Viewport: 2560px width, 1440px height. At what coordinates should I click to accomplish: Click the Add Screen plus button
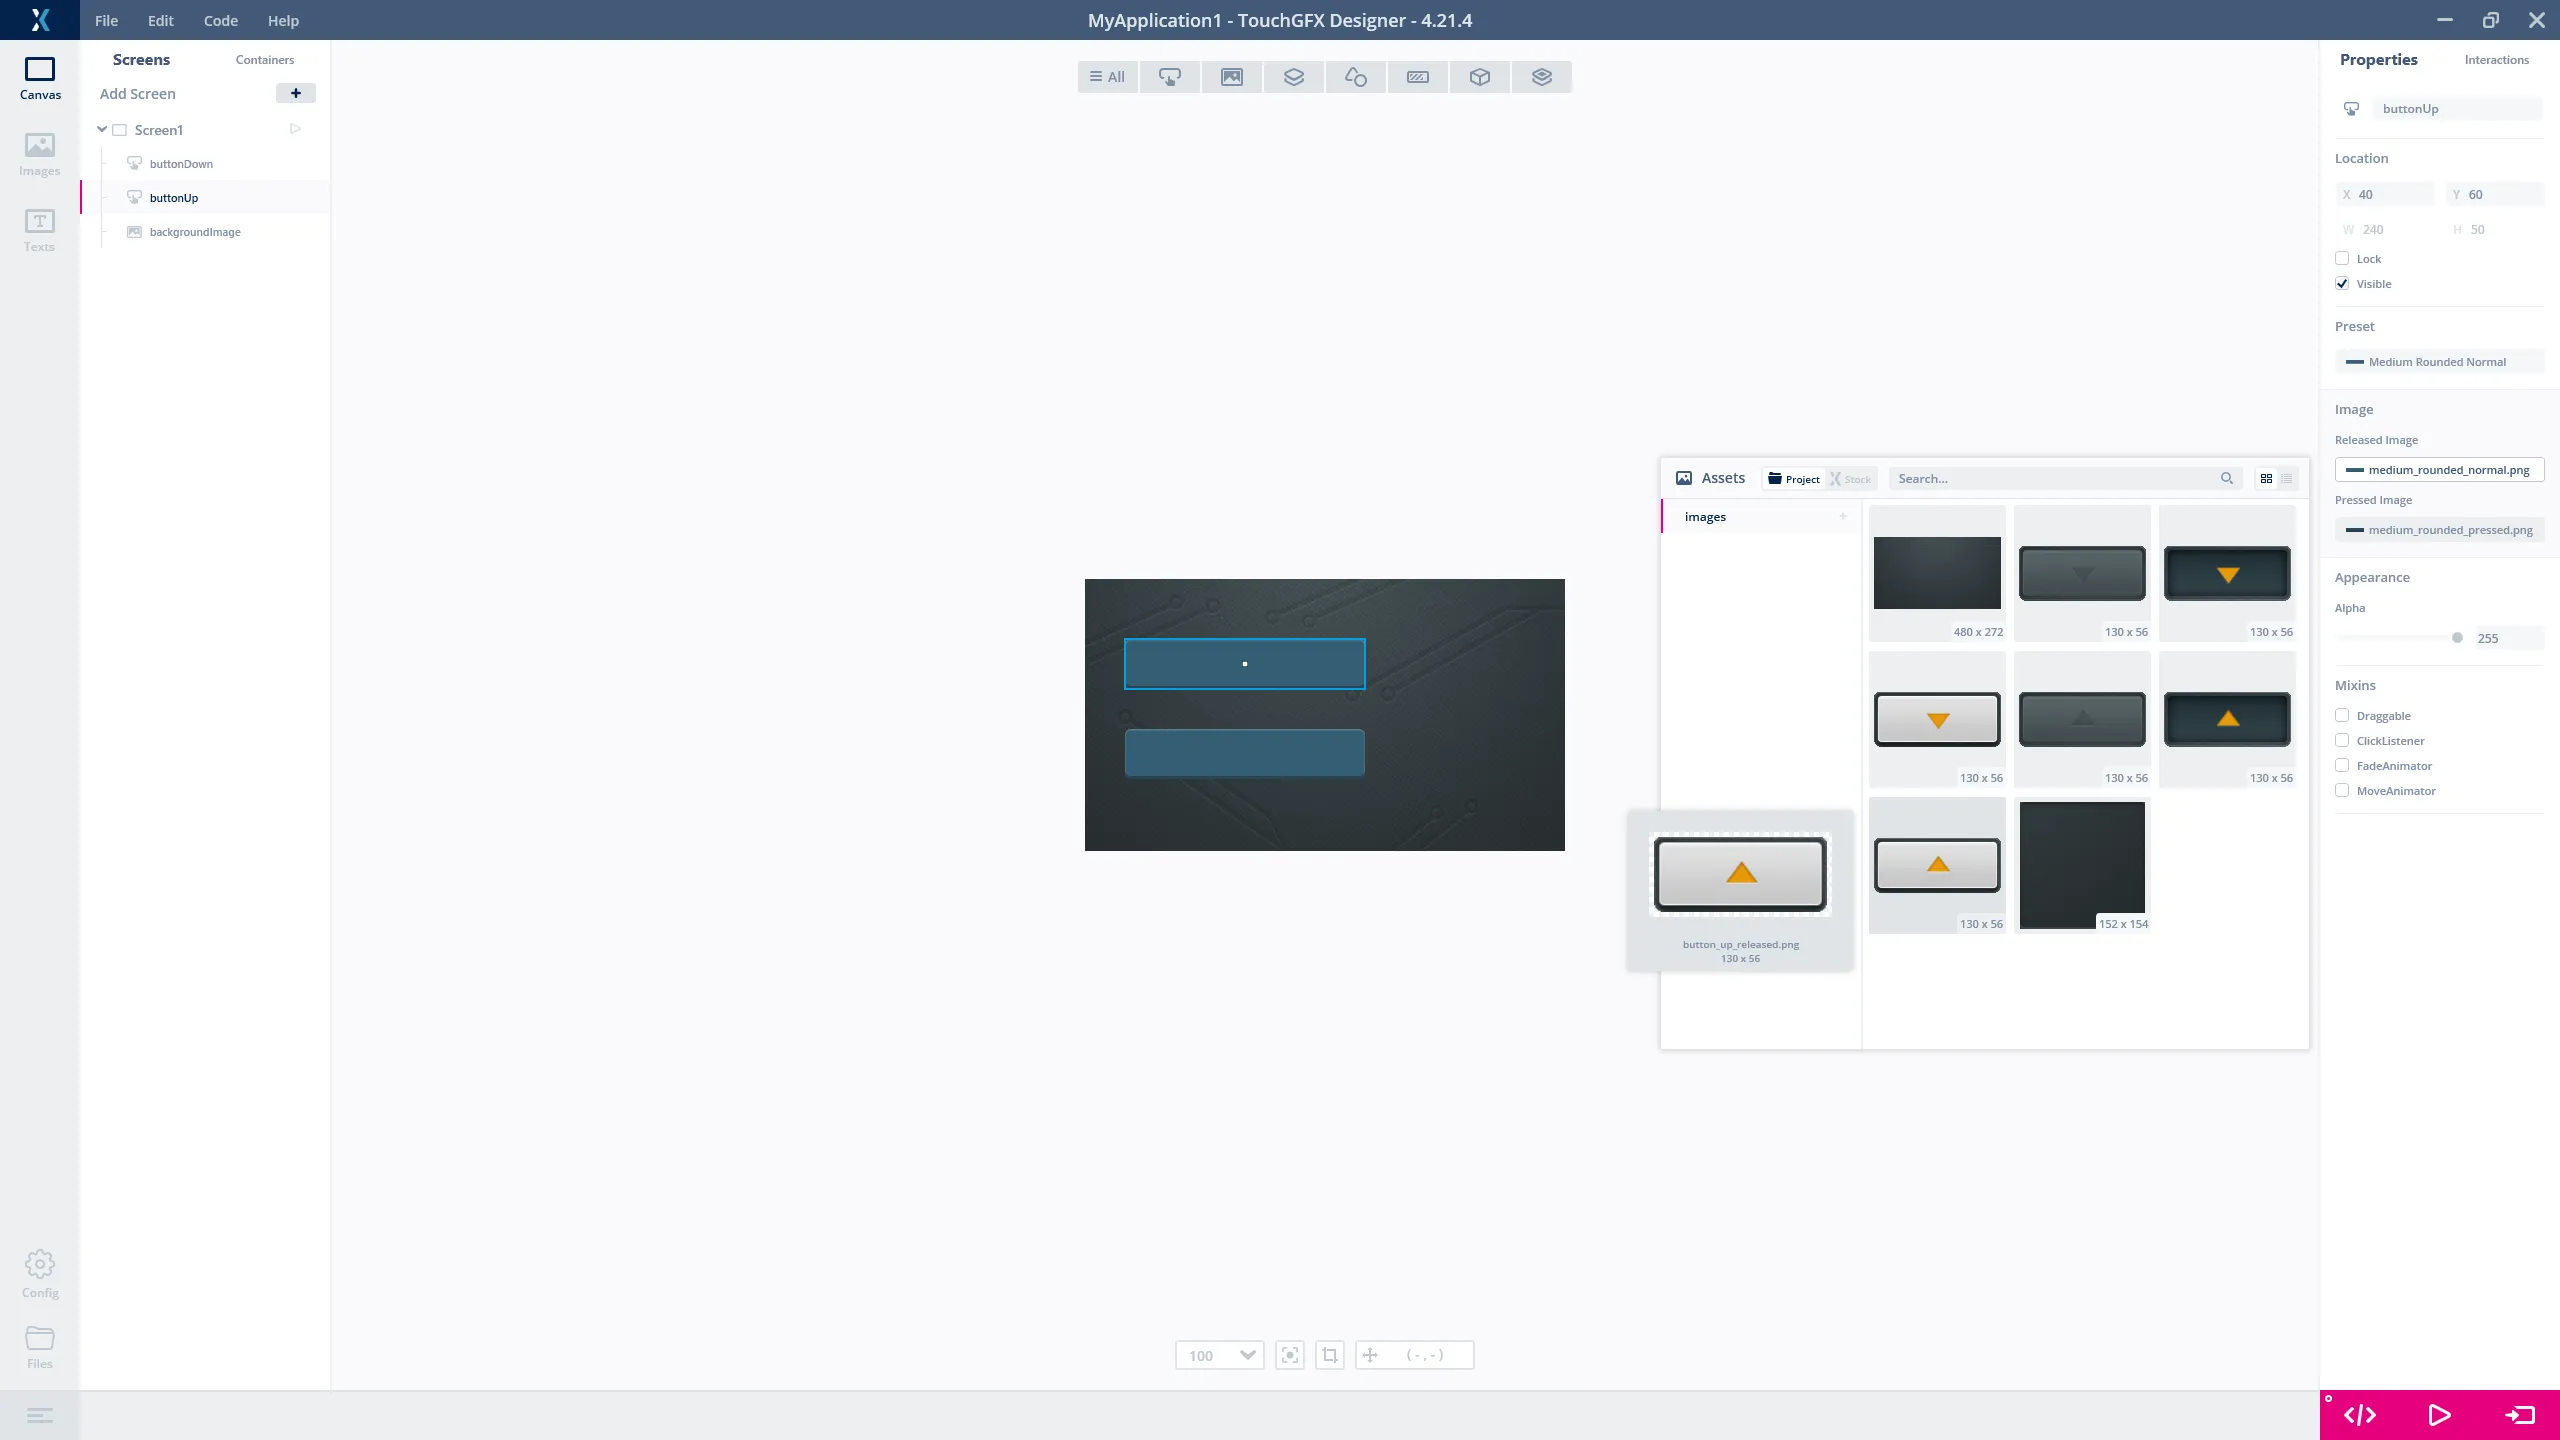295,93
